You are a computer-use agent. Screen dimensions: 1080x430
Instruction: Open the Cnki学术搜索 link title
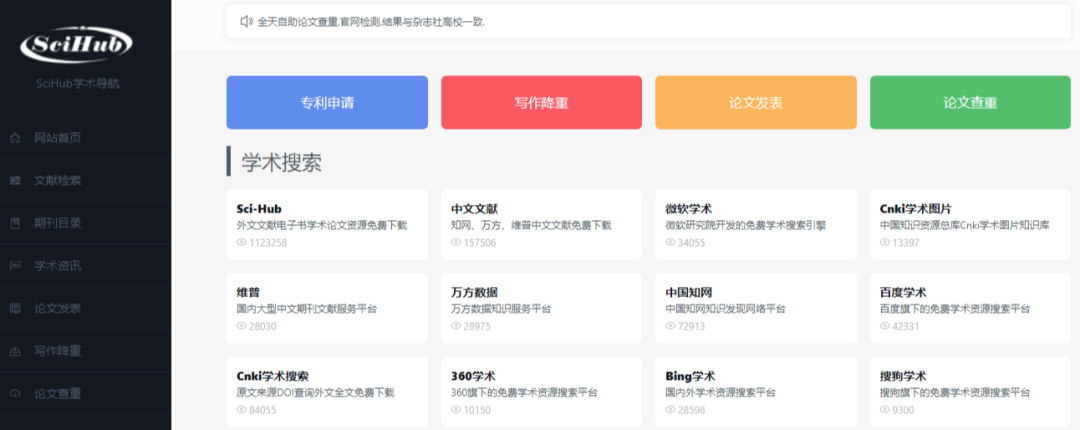272,377
